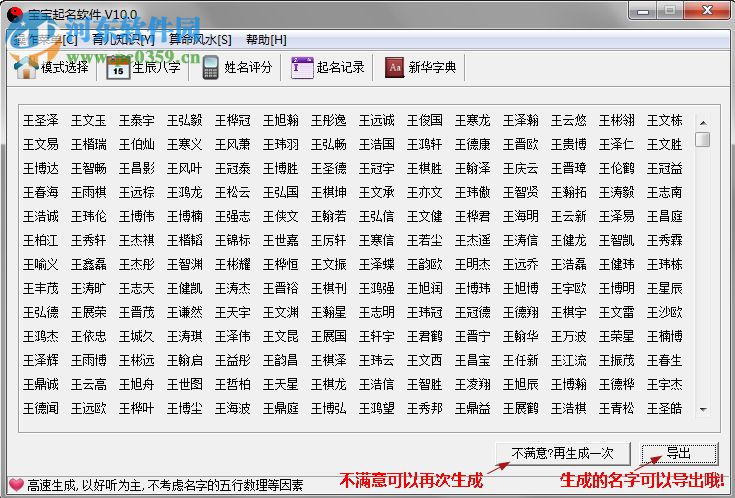The height and width of the screenshot is (498, 735).
Task: Select the name 王泰宇
Action: click(136, 121)
